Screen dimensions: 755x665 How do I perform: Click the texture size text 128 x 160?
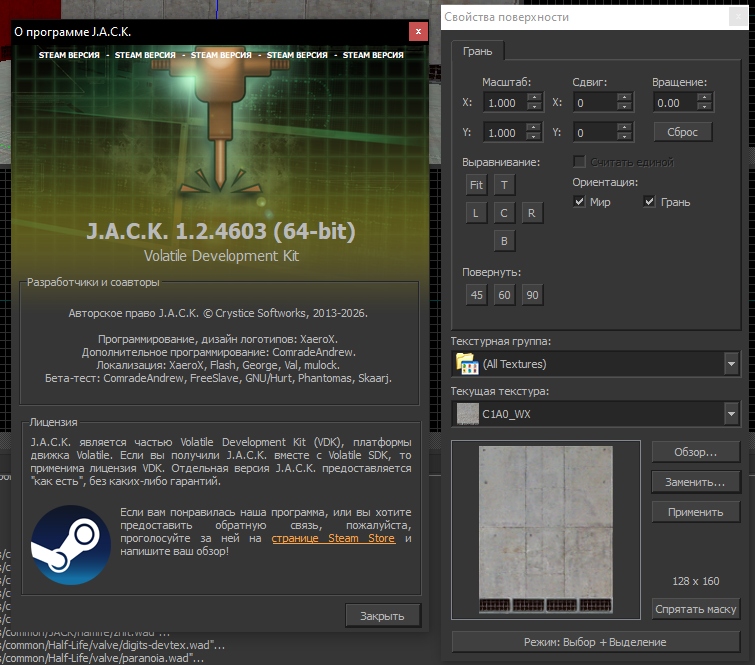696,581
